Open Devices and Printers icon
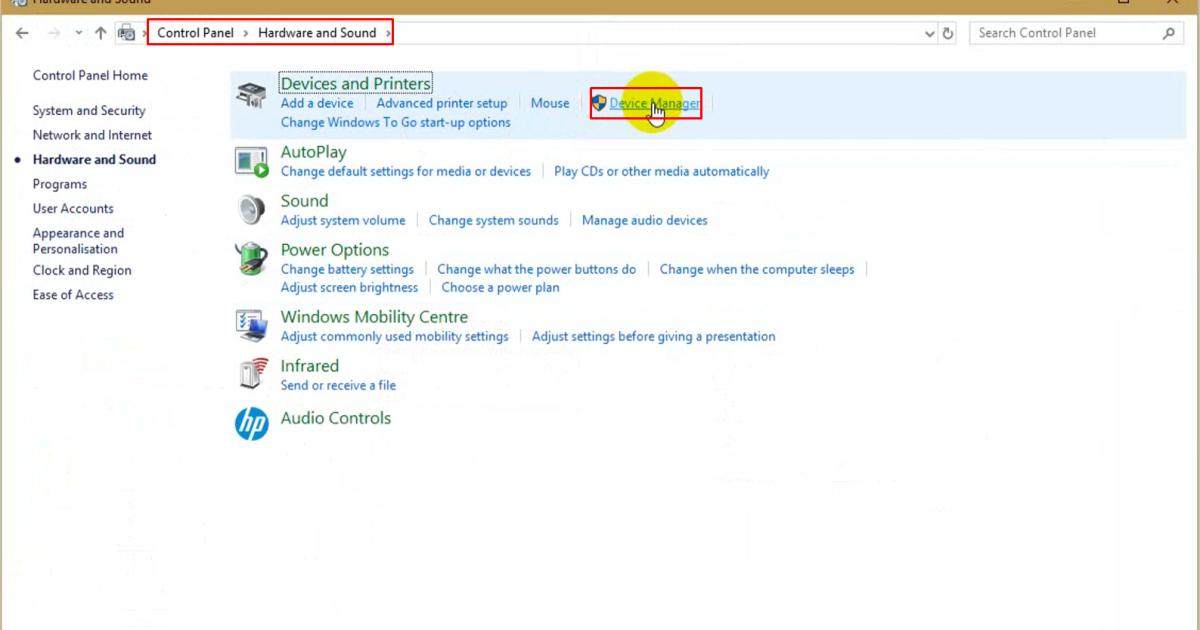 (251, 96)
